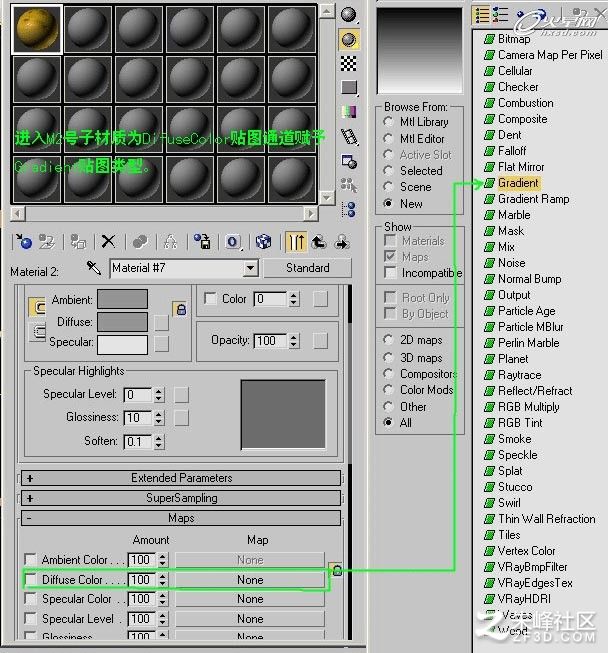The width and height of the screenshot is (608, 653).
Task: Click the Opacity map square button
Action: 320,341
